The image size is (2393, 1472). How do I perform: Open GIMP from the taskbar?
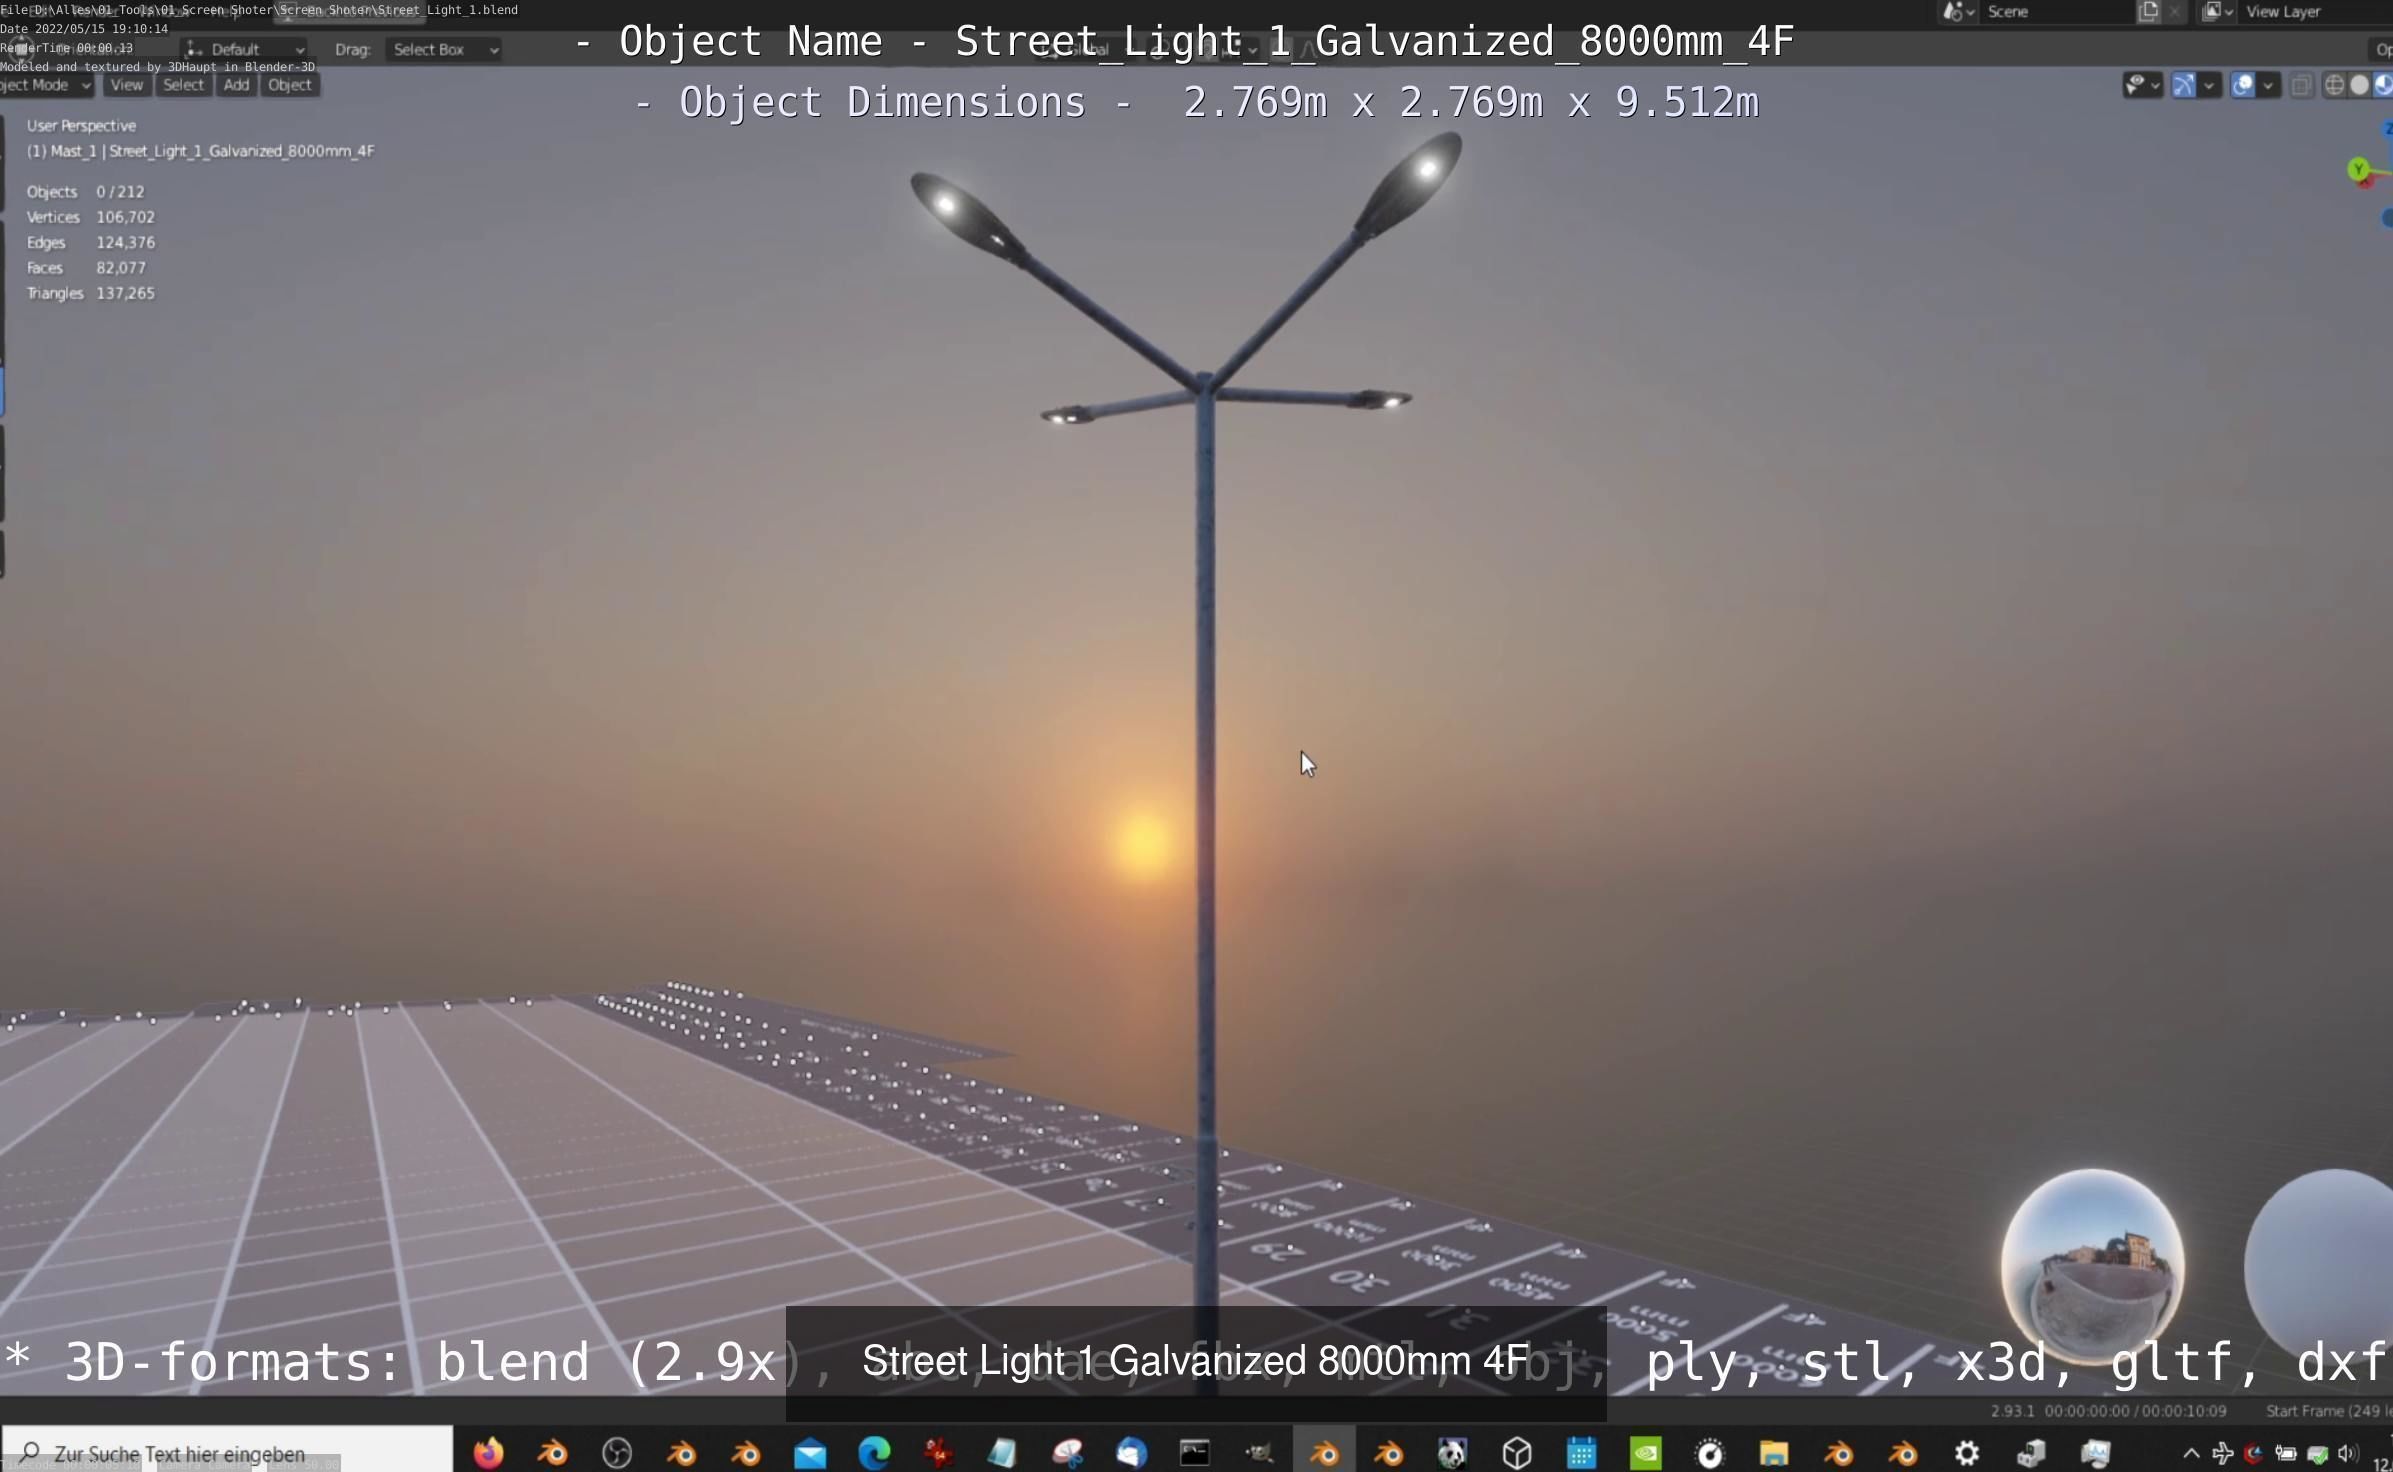(1259, 1453)
